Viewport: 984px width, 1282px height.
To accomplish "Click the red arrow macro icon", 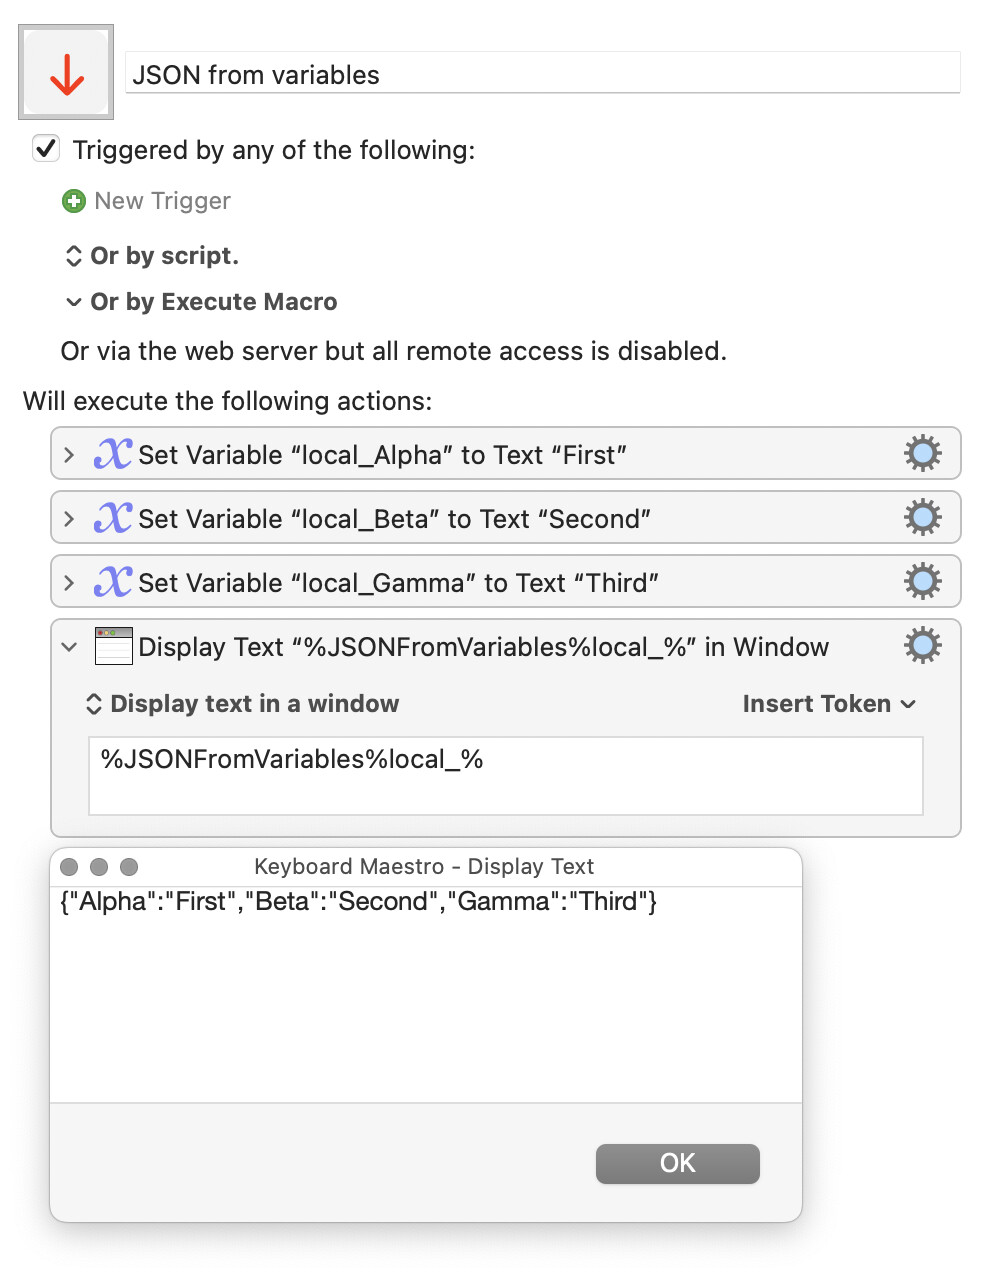I will [66, 72].
